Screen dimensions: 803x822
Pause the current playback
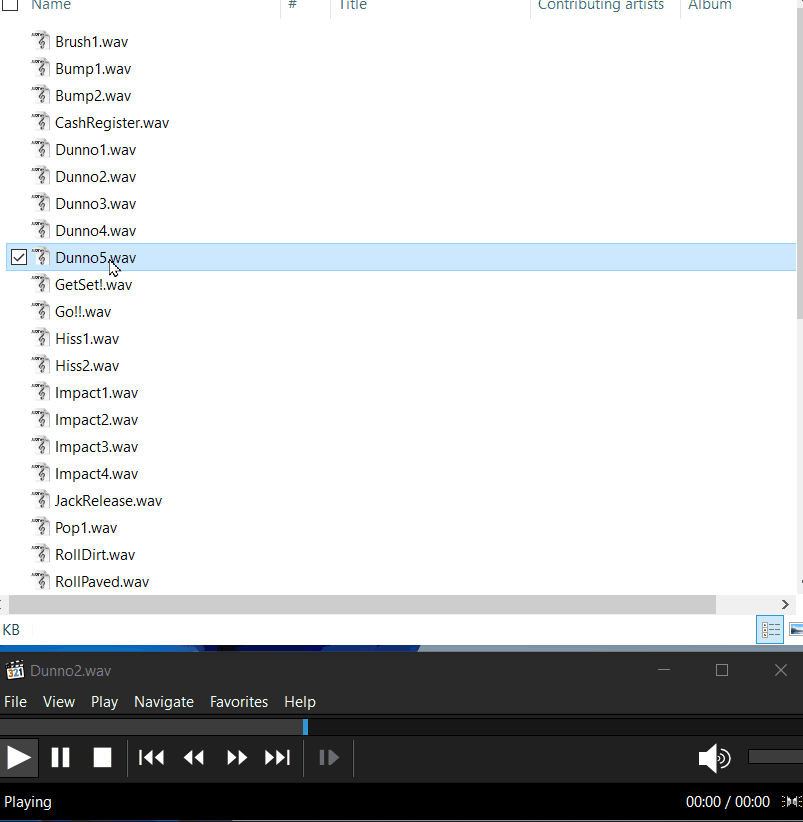click(60, 757)
